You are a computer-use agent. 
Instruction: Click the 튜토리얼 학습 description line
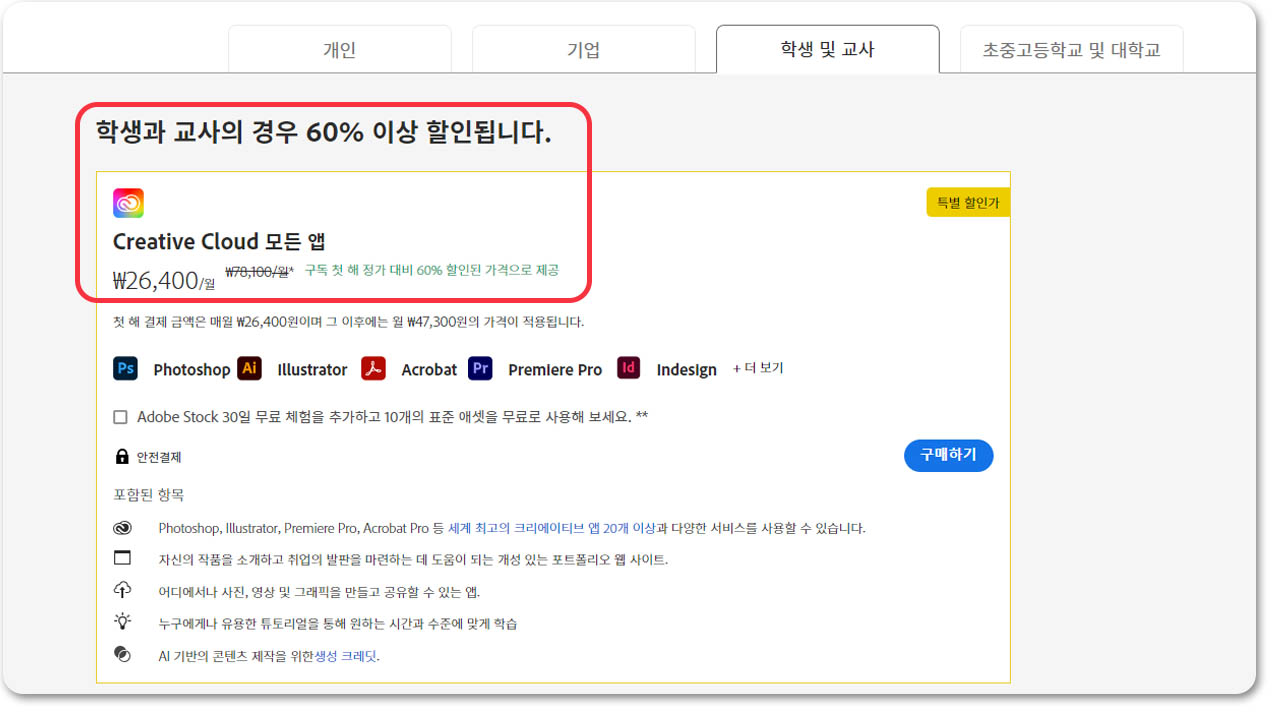pyautogui.click(x=338, y=624)
